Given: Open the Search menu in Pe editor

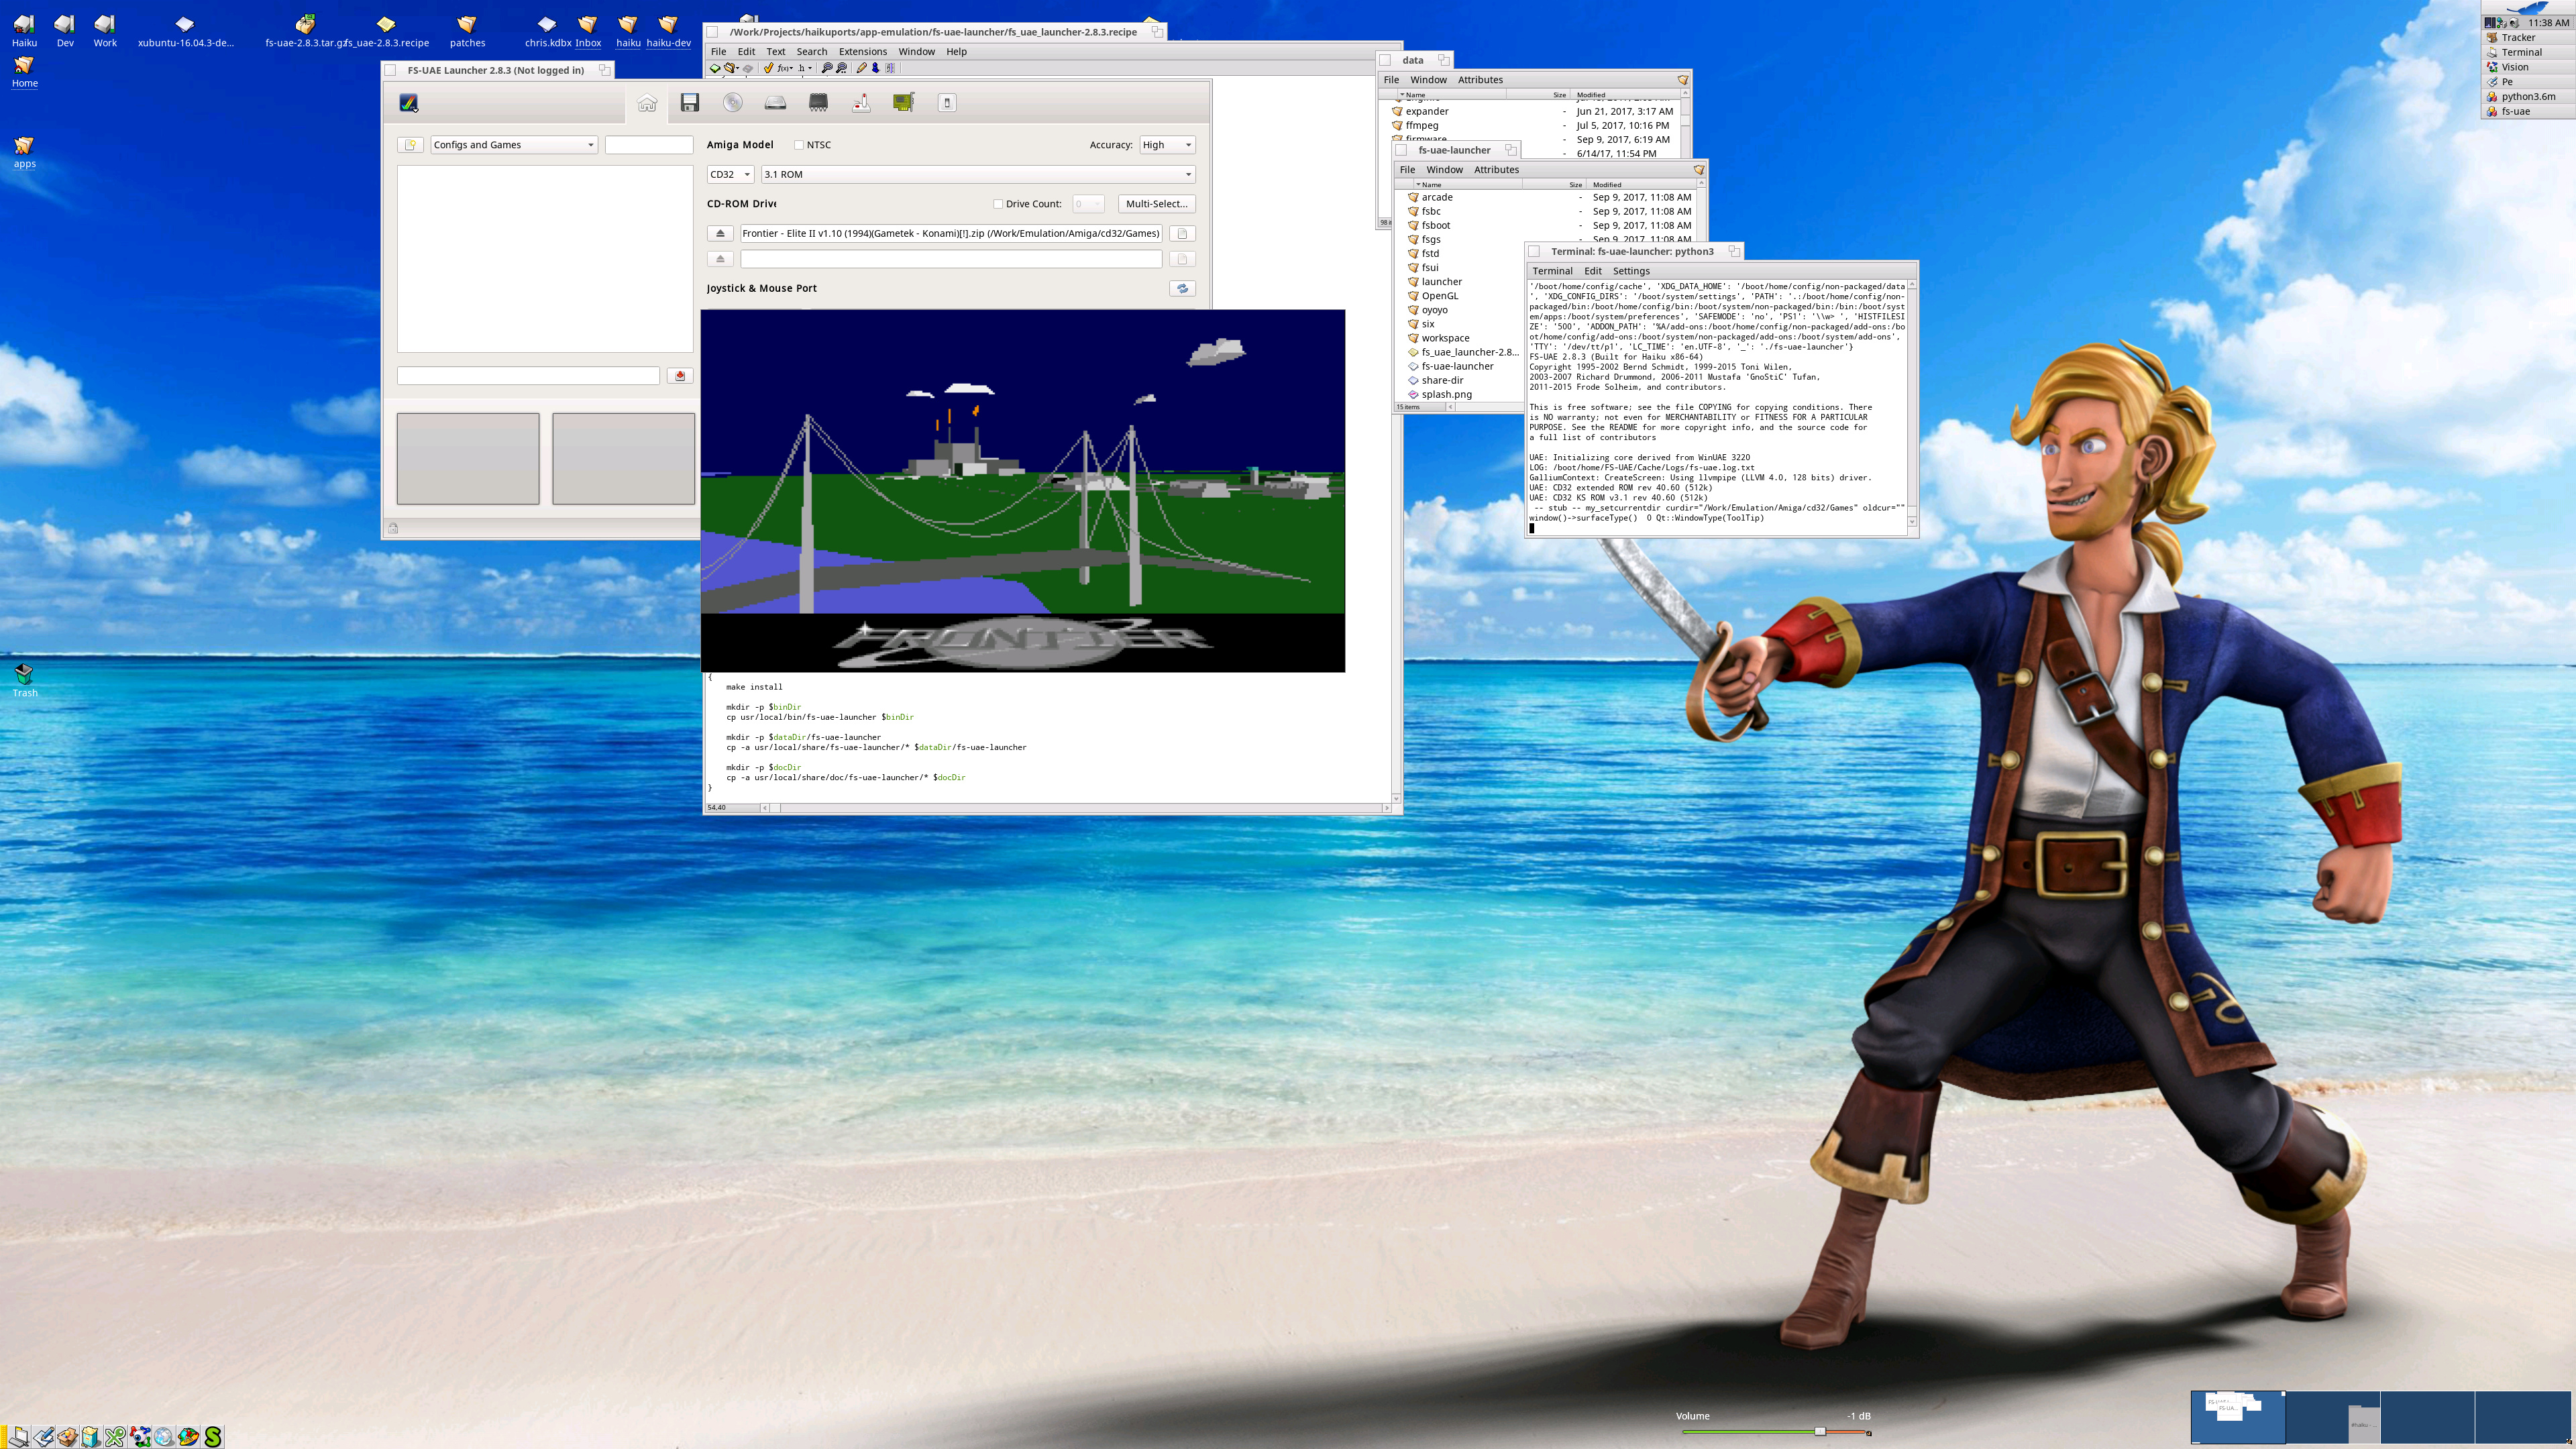Looking at the screenshot, I should [811, 52].
